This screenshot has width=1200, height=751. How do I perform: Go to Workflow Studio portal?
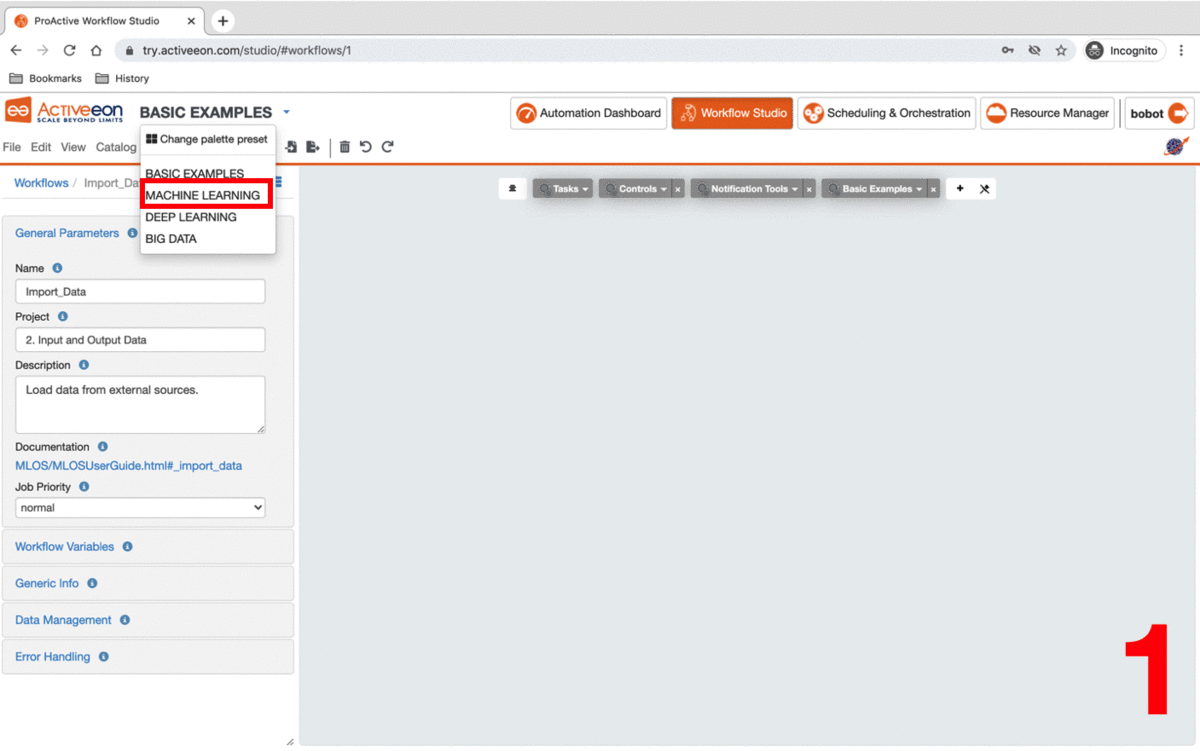[x=732, y=113]
